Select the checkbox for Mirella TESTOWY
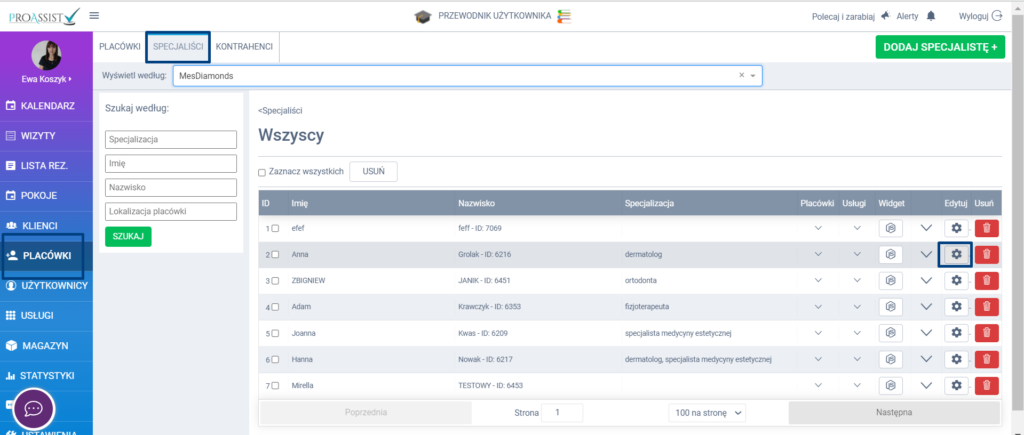This screenshot has width=1024, height=435. click(x=276, y=385)
